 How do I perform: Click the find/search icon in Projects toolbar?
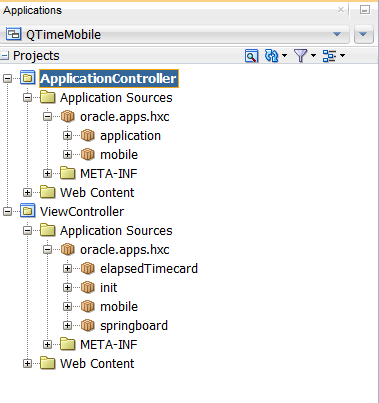(251, 56)
